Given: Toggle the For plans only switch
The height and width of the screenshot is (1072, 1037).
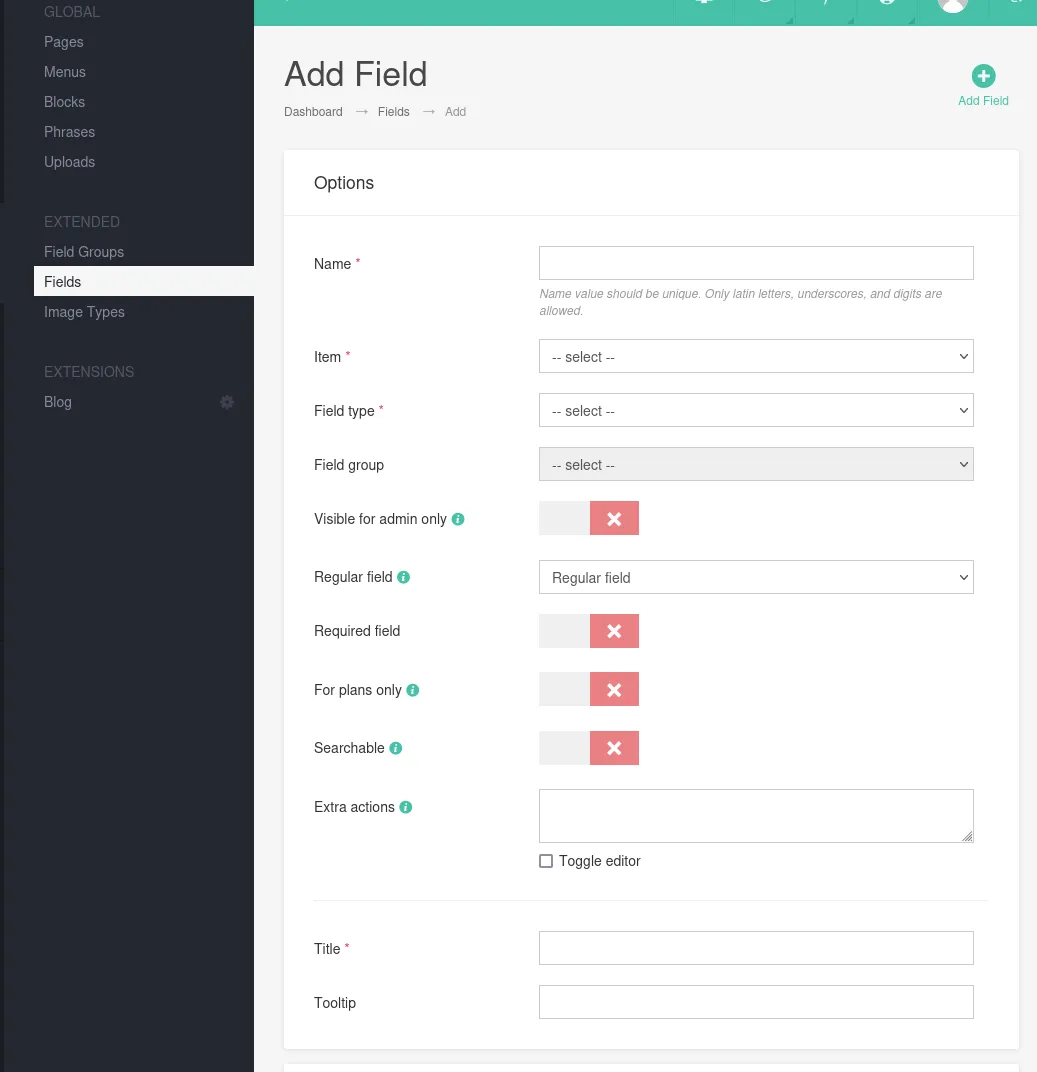Looking at the screenshot, I should [x=589, y=689].
